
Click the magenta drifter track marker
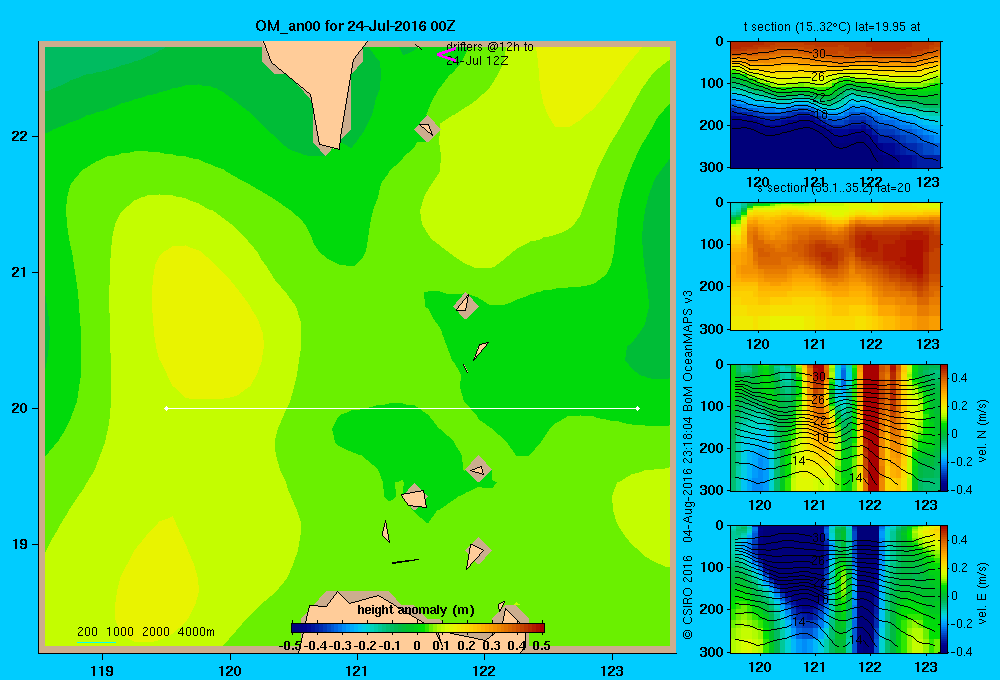pyautogui.click(x=446, y=54)
